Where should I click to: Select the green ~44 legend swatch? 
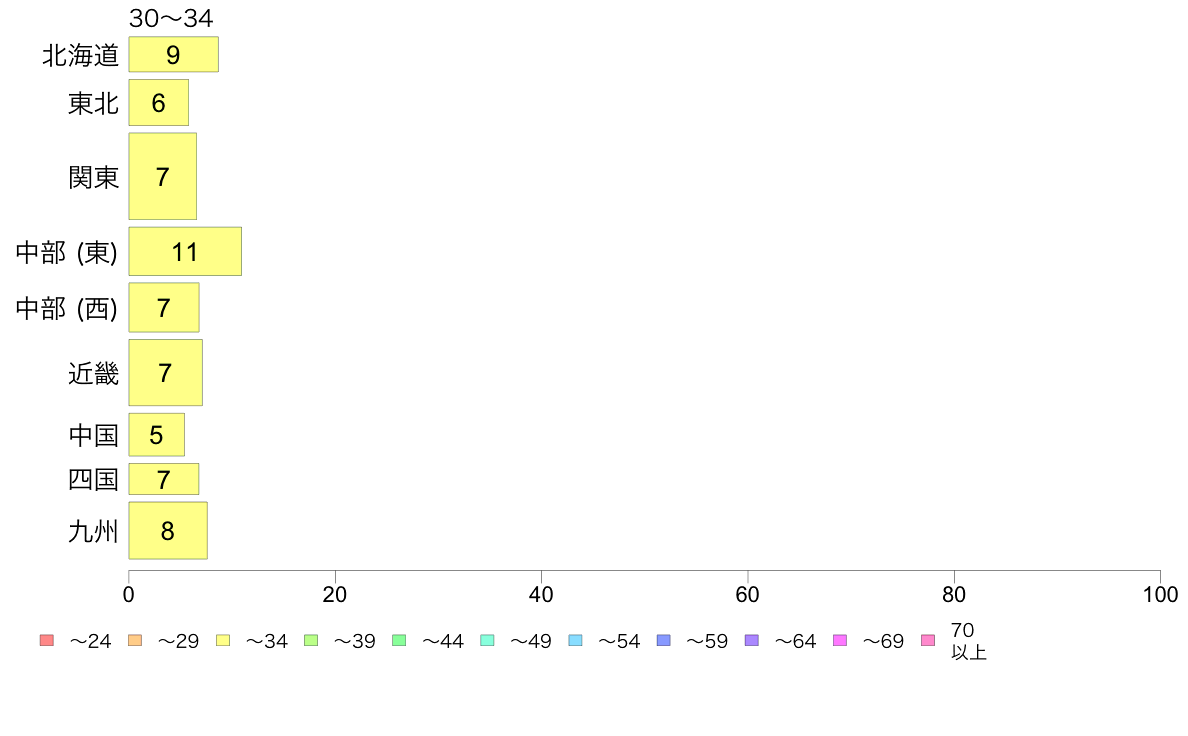click(x=399, y=640)
